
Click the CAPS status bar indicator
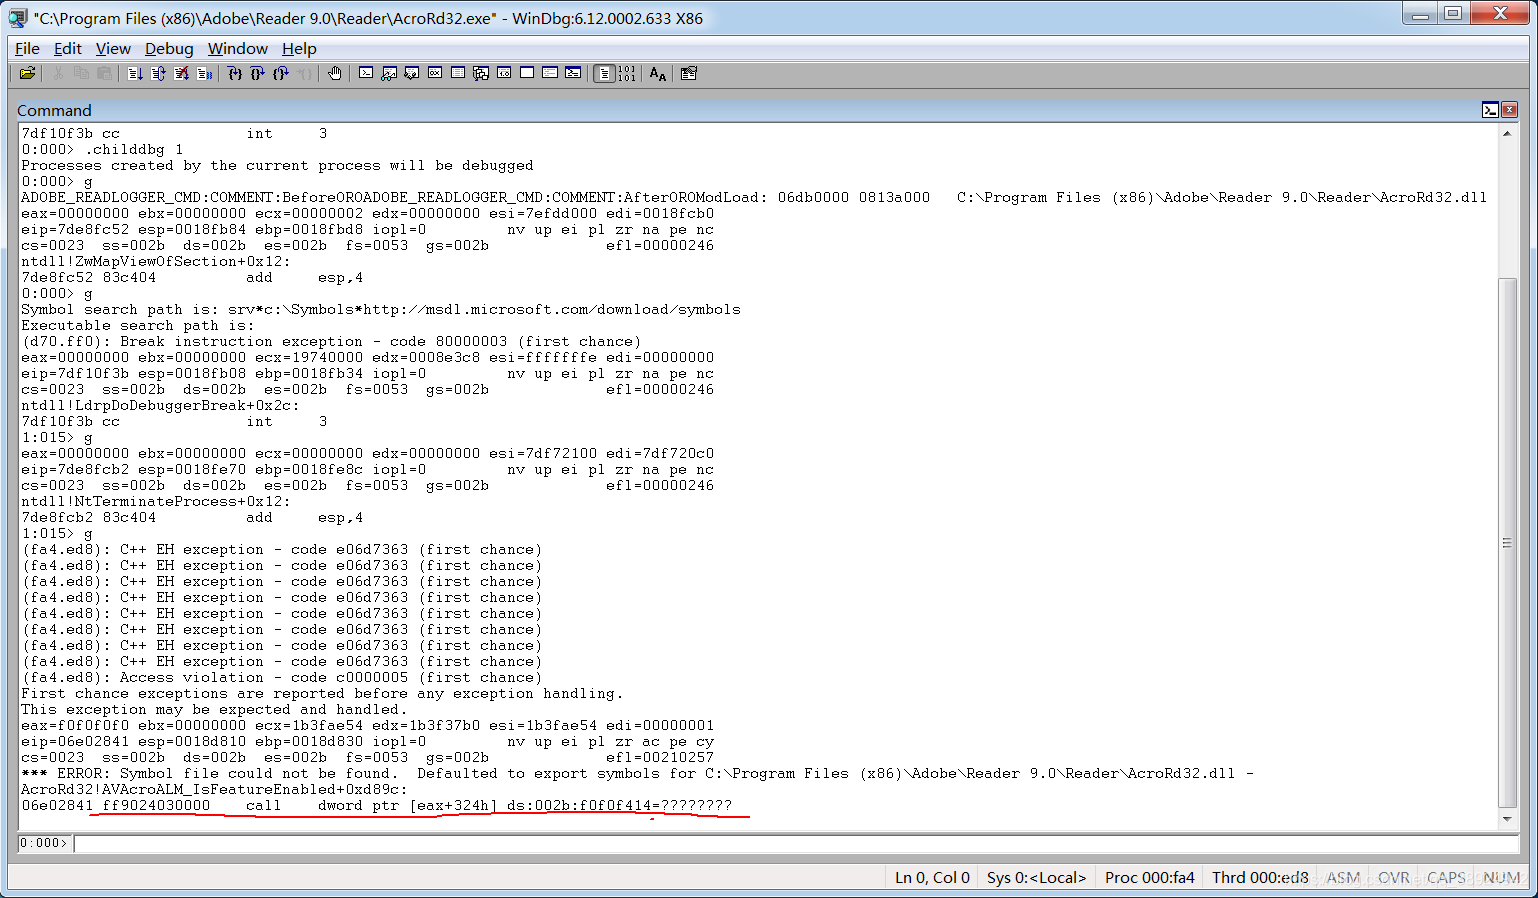tap(1446, 877)
